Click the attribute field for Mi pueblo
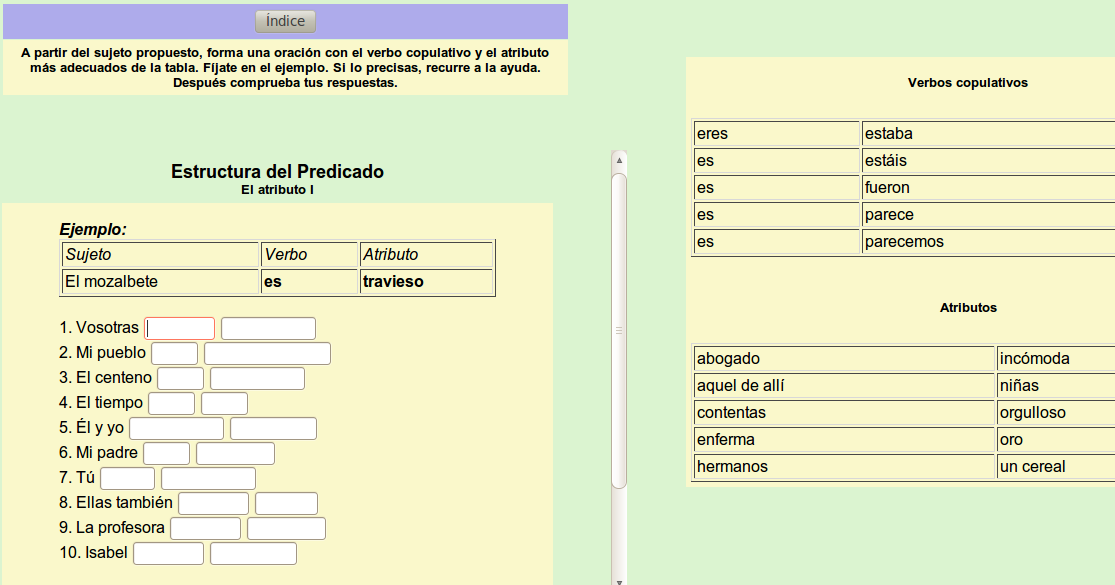1115x585 pixels. coord(267,352)
